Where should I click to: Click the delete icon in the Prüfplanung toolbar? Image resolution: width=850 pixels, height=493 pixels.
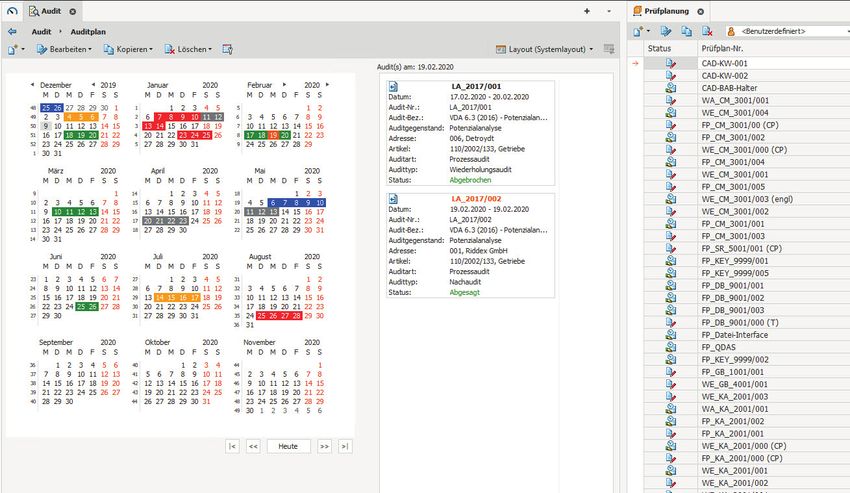click(708, 32)
